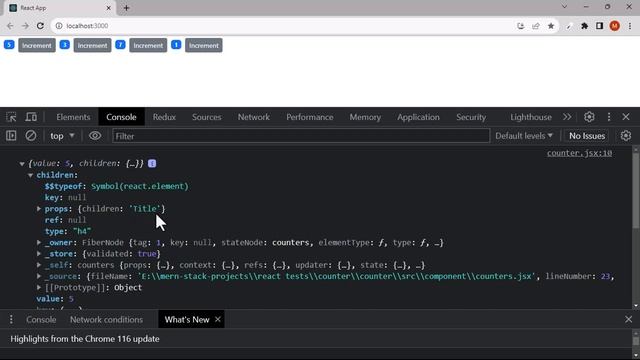This screenshot has height=360, width=640.
Task: Open the Chrome three-dot menu
Action: click(630, 26)
